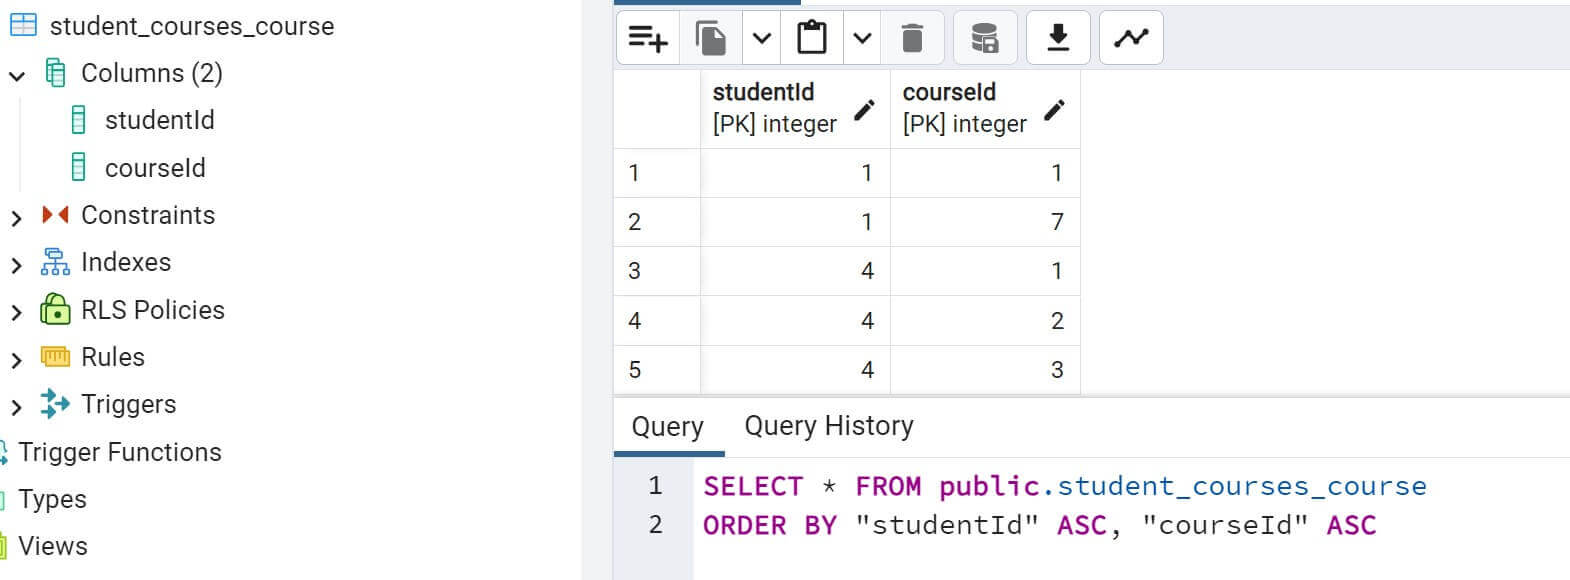The height and width of the screenshot is (580, 1570).
Task: Expand the Constraints tree node
Action: pos(16,217)
